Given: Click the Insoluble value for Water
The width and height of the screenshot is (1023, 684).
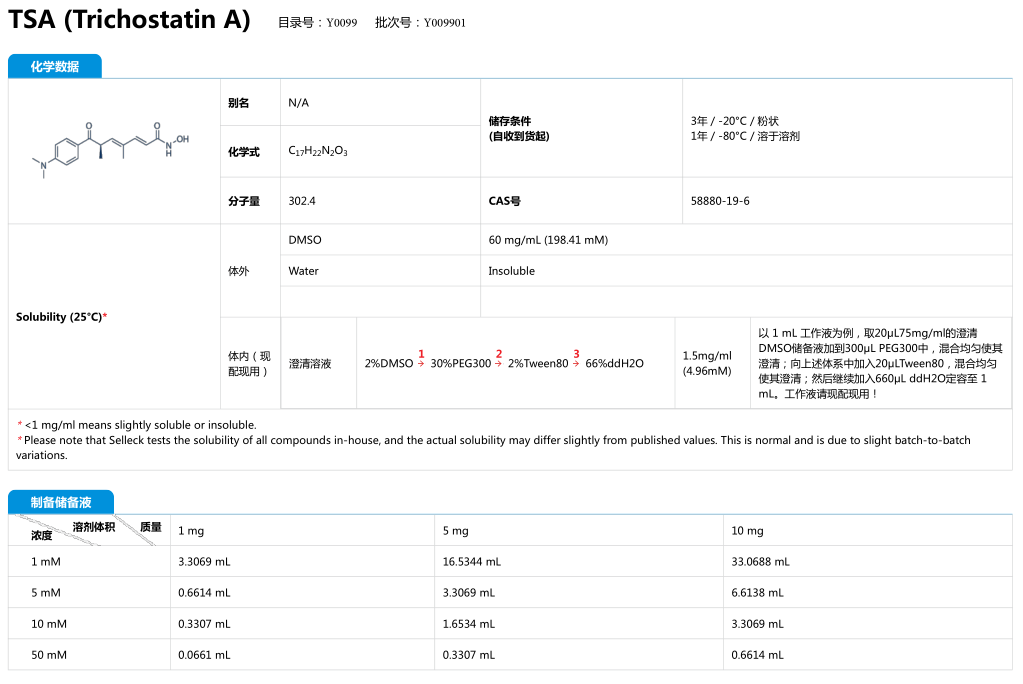Looking at the screenshot, I should 512,271.
